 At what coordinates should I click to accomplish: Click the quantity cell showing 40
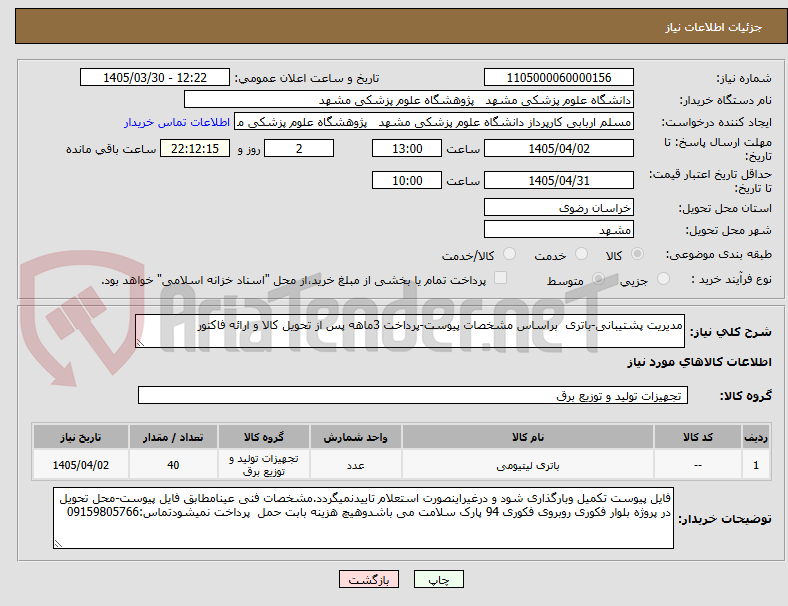[x=173, y=465]
